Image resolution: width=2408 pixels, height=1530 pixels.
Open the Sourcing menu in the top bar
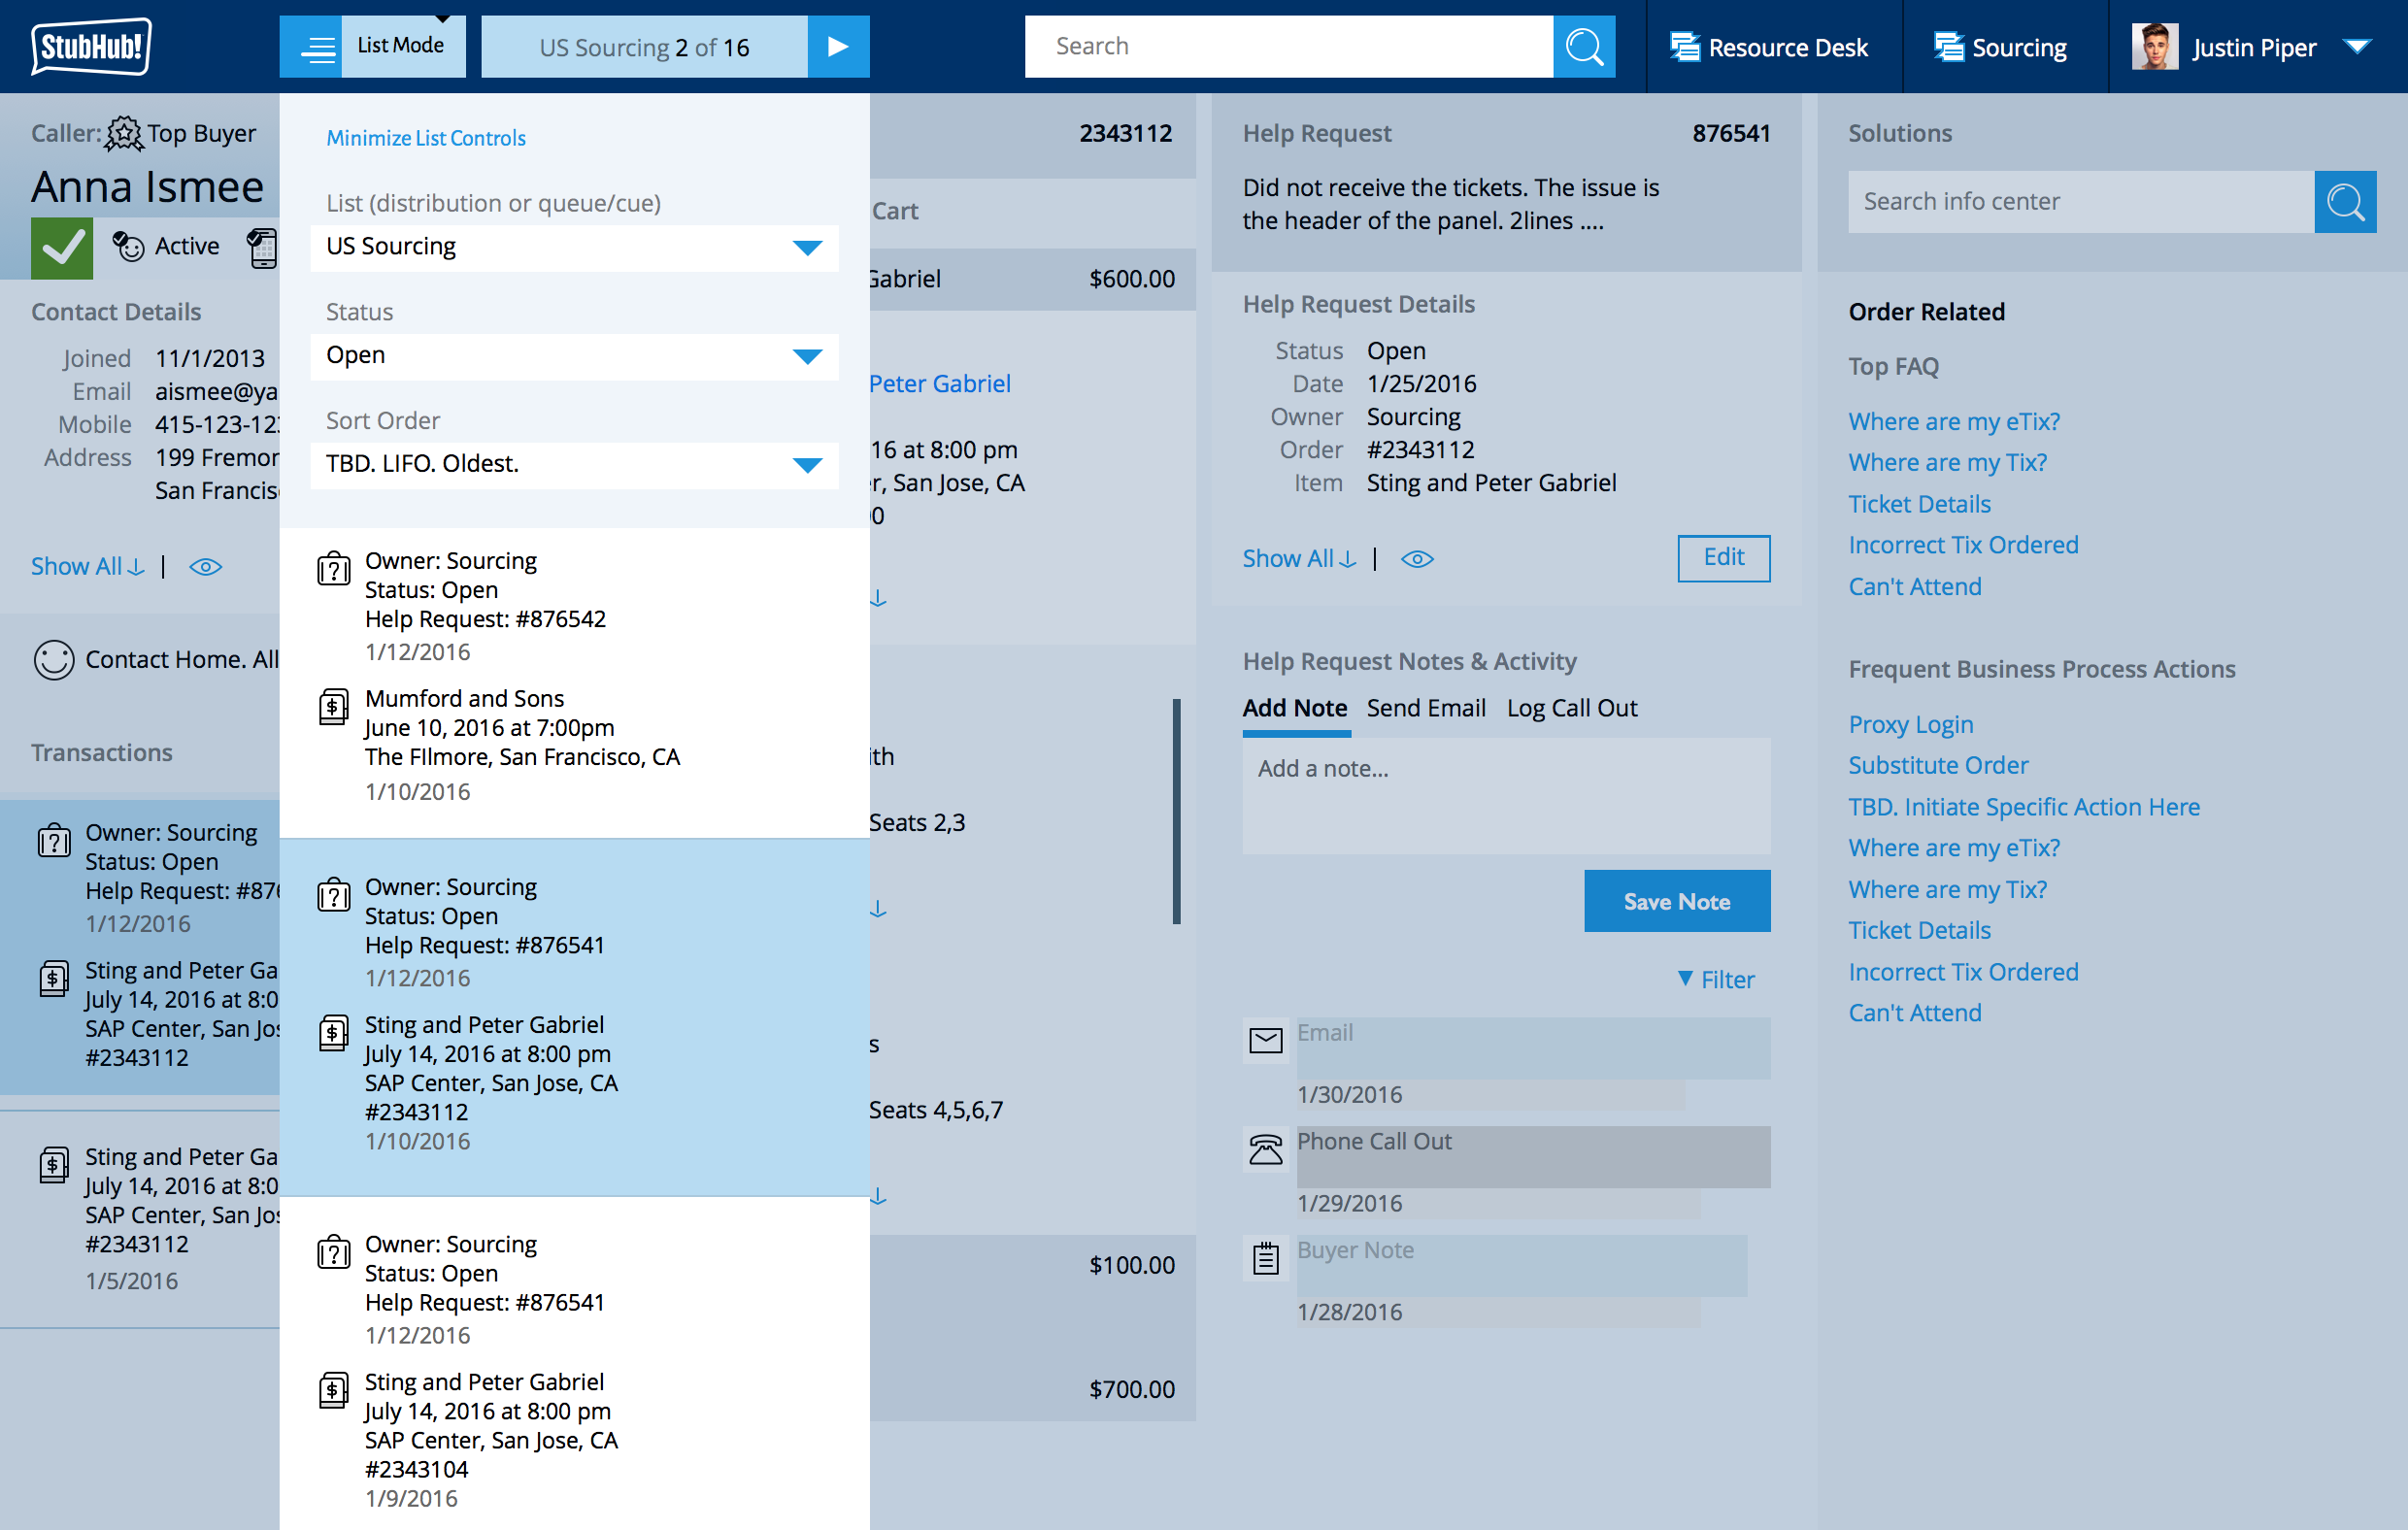click(x=2000, y=47)
